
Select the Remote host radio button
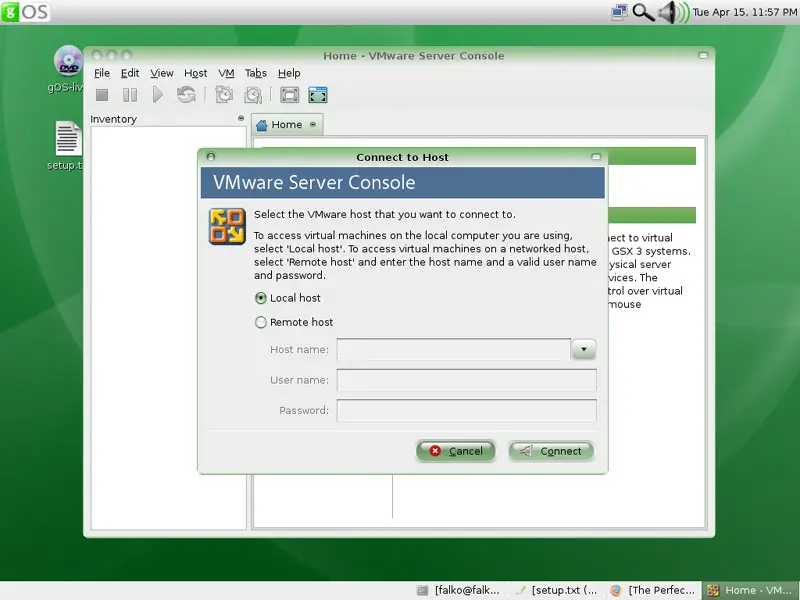point(261,322)
